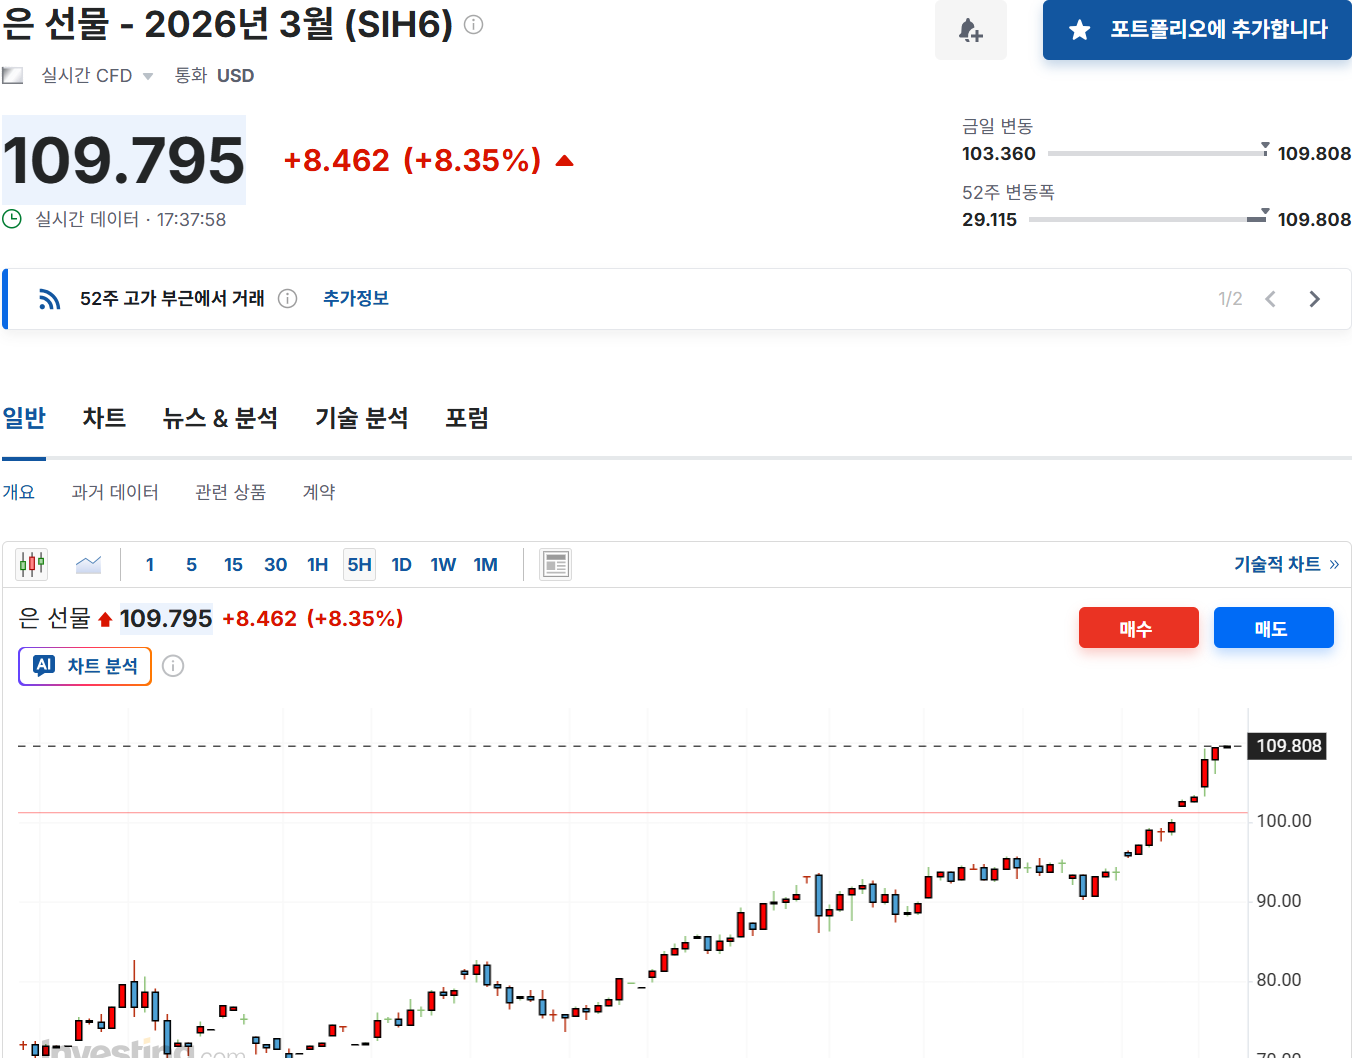The height and width of the screenshot is (1058, 1352).
Task: Click info icon next to SIH6 title
Action: click(474, 25)
